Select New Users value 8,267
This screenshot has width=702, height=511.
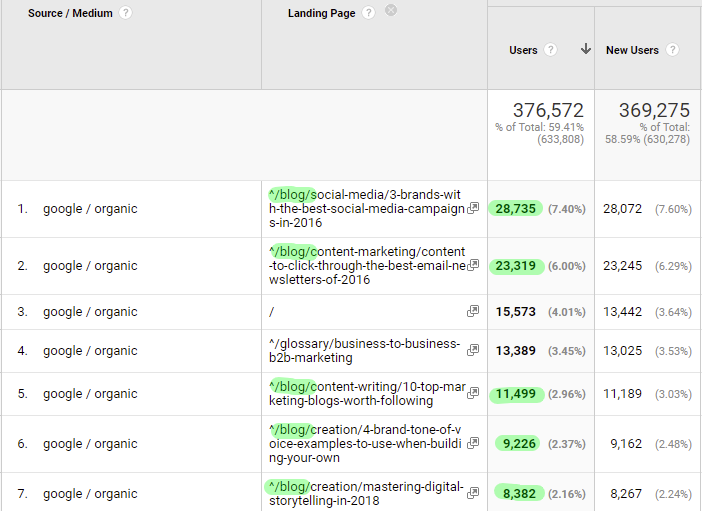(x=626, y=494)
